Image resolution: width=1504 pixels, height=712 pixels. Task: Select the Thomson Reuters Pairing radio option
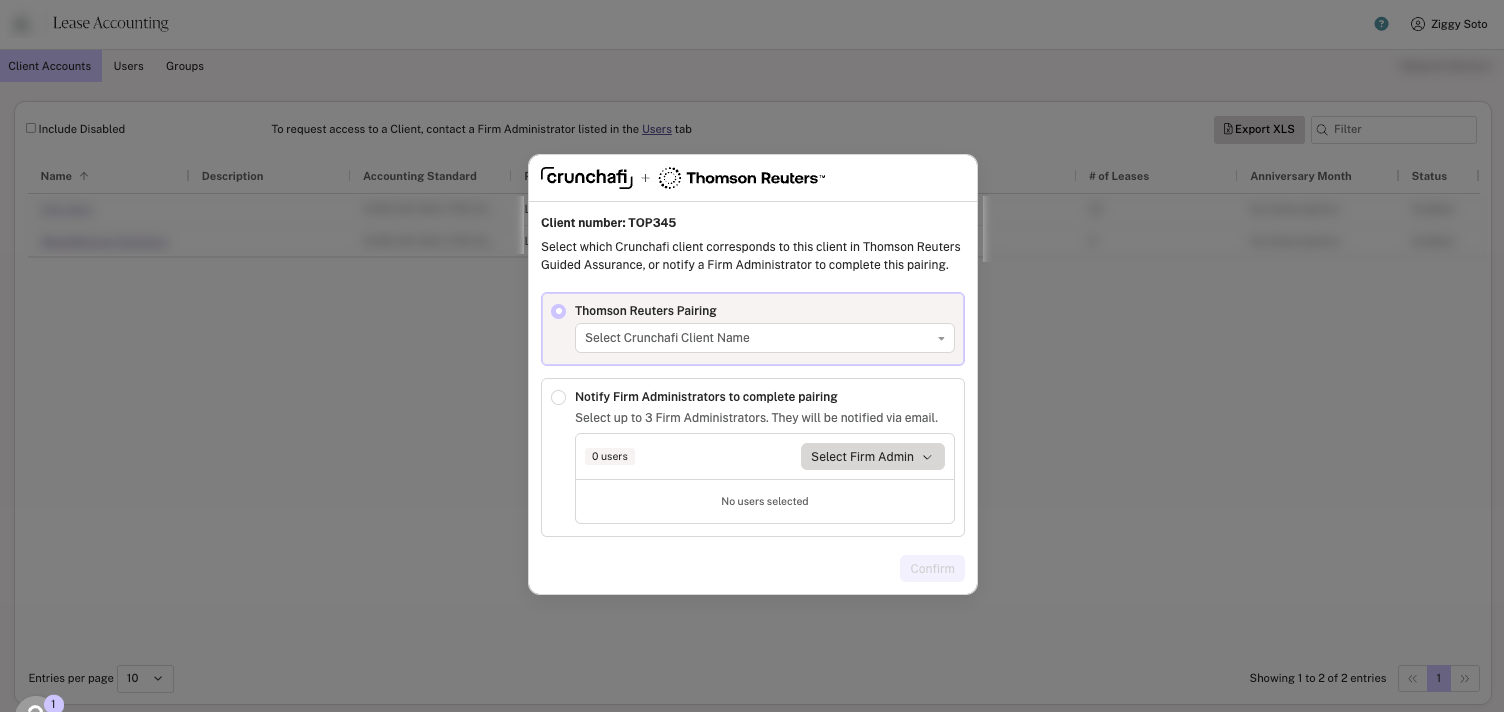[558, 311]
